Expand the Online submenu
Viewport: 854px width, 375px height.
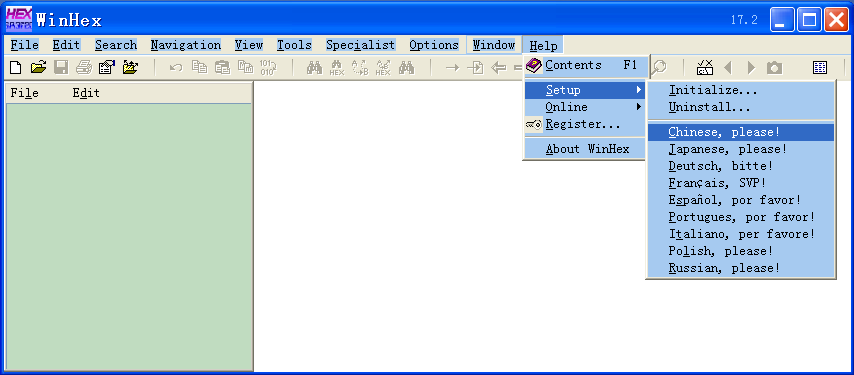(584, 107)
